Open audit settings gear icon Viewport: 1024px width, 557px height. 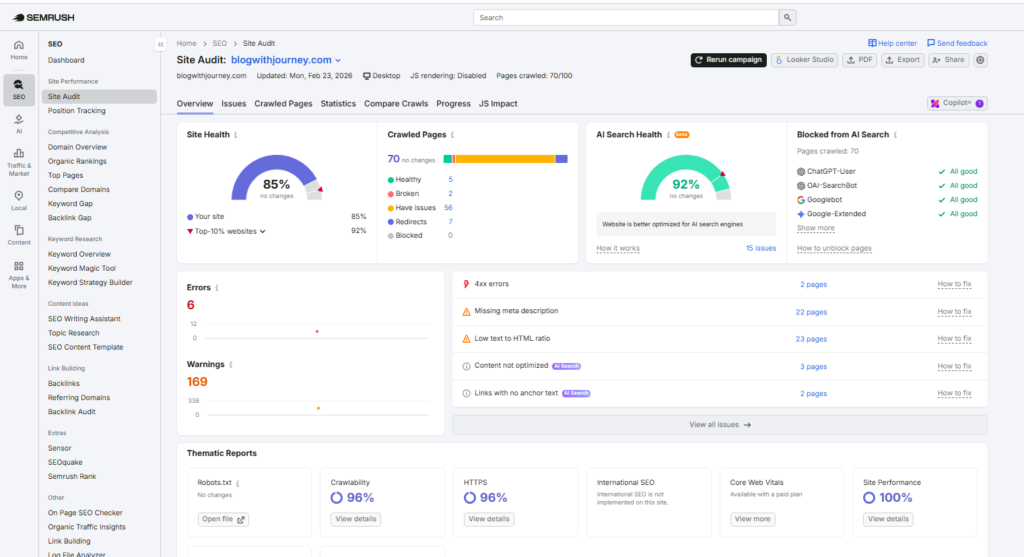tap(980, 60)
